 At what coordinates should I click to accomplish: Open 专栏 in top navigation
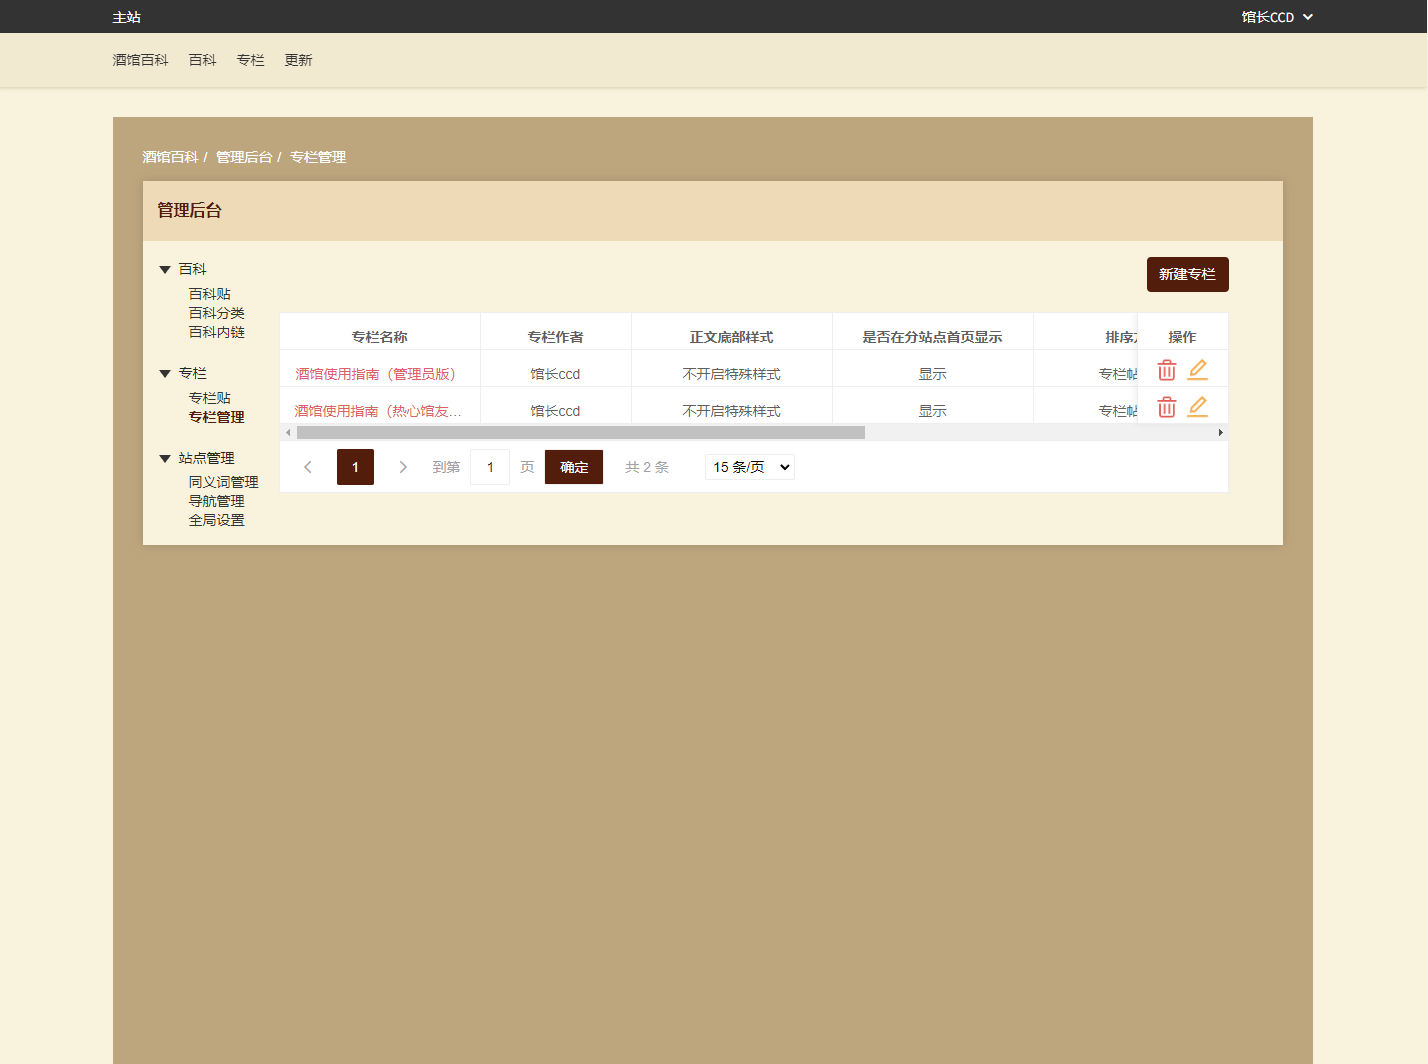250,60
